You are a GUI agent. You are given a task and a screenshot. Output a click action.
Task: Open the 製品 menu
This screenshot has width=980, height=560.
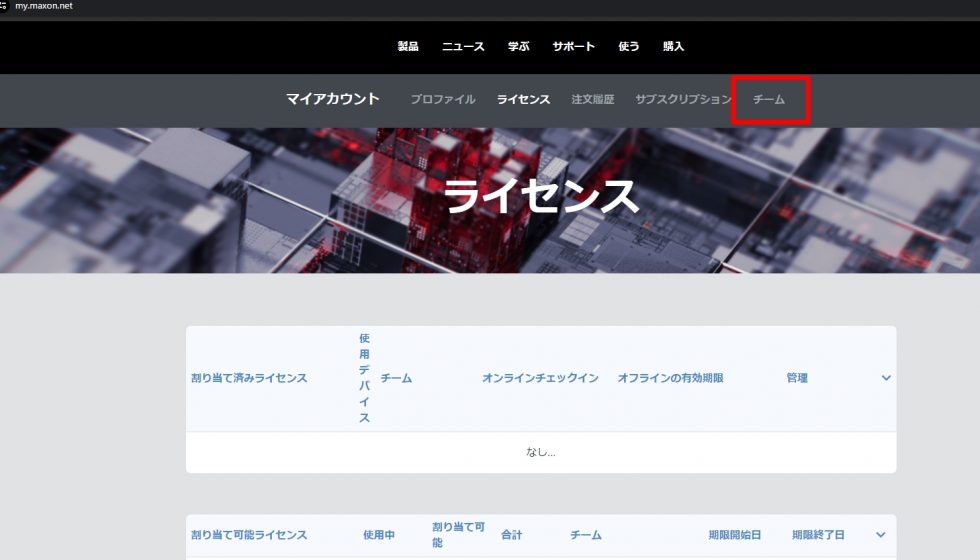408,46
